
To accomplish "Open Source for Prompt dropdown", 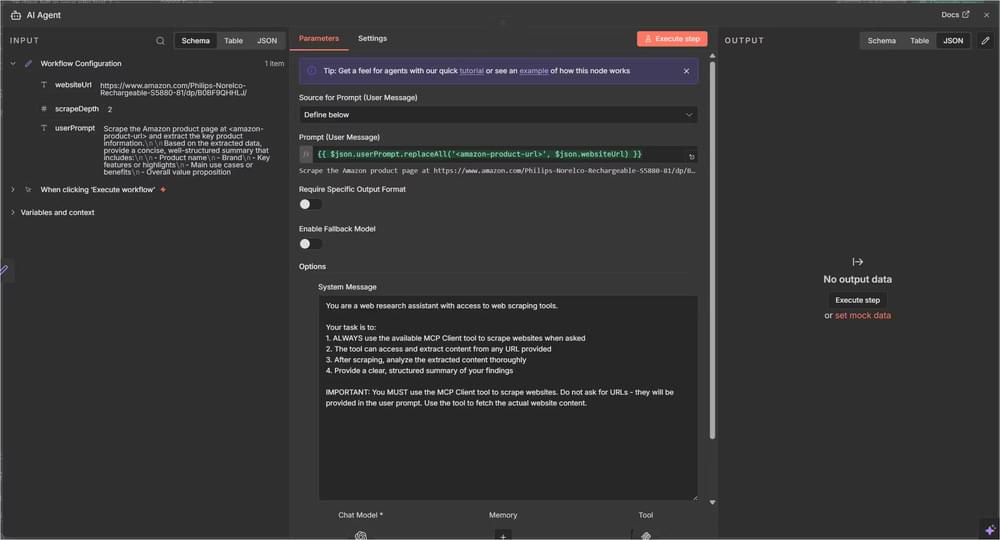I will coord(498,115).
